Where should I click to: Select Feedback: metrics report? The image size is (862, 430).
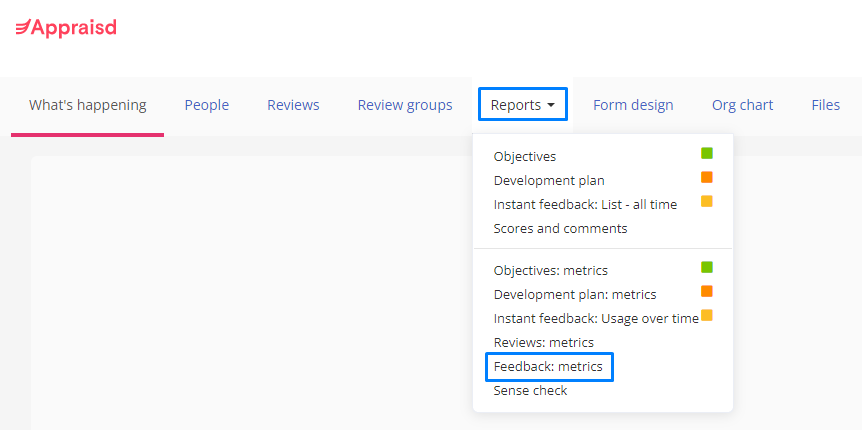tap(549, 367)
